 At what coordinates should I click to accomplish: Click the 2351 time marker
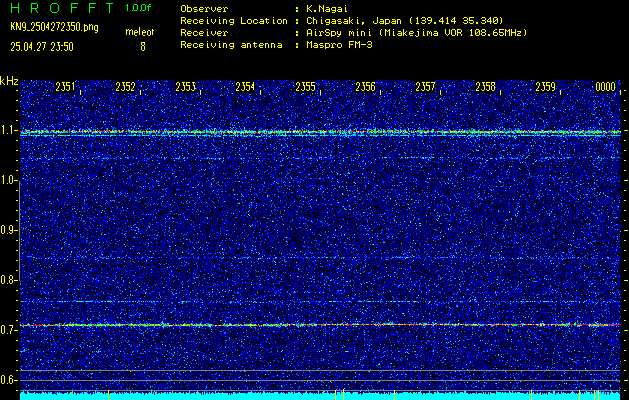click(65, 87)
